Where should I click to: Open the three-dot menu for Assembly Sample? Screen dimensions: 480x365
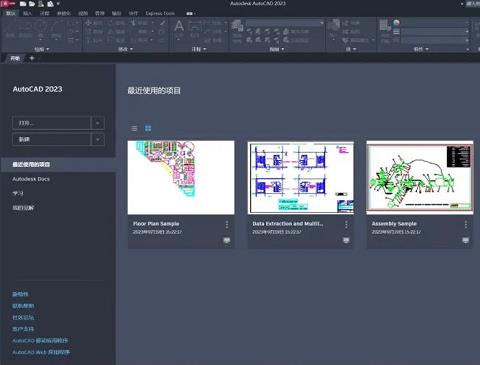click(466, 225)
